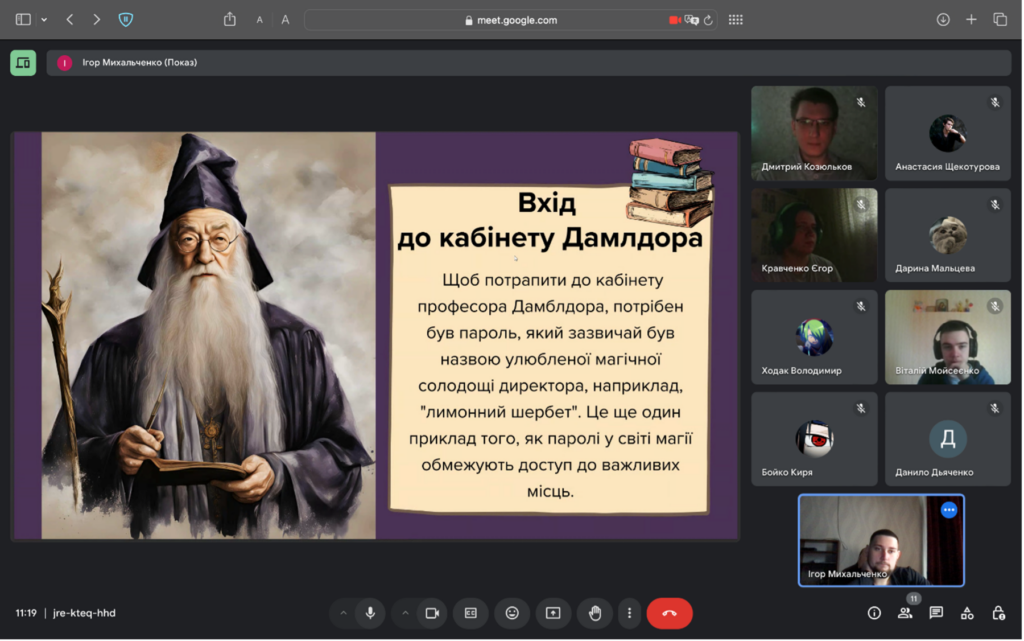Expand video settings chevron

(405, 613)
